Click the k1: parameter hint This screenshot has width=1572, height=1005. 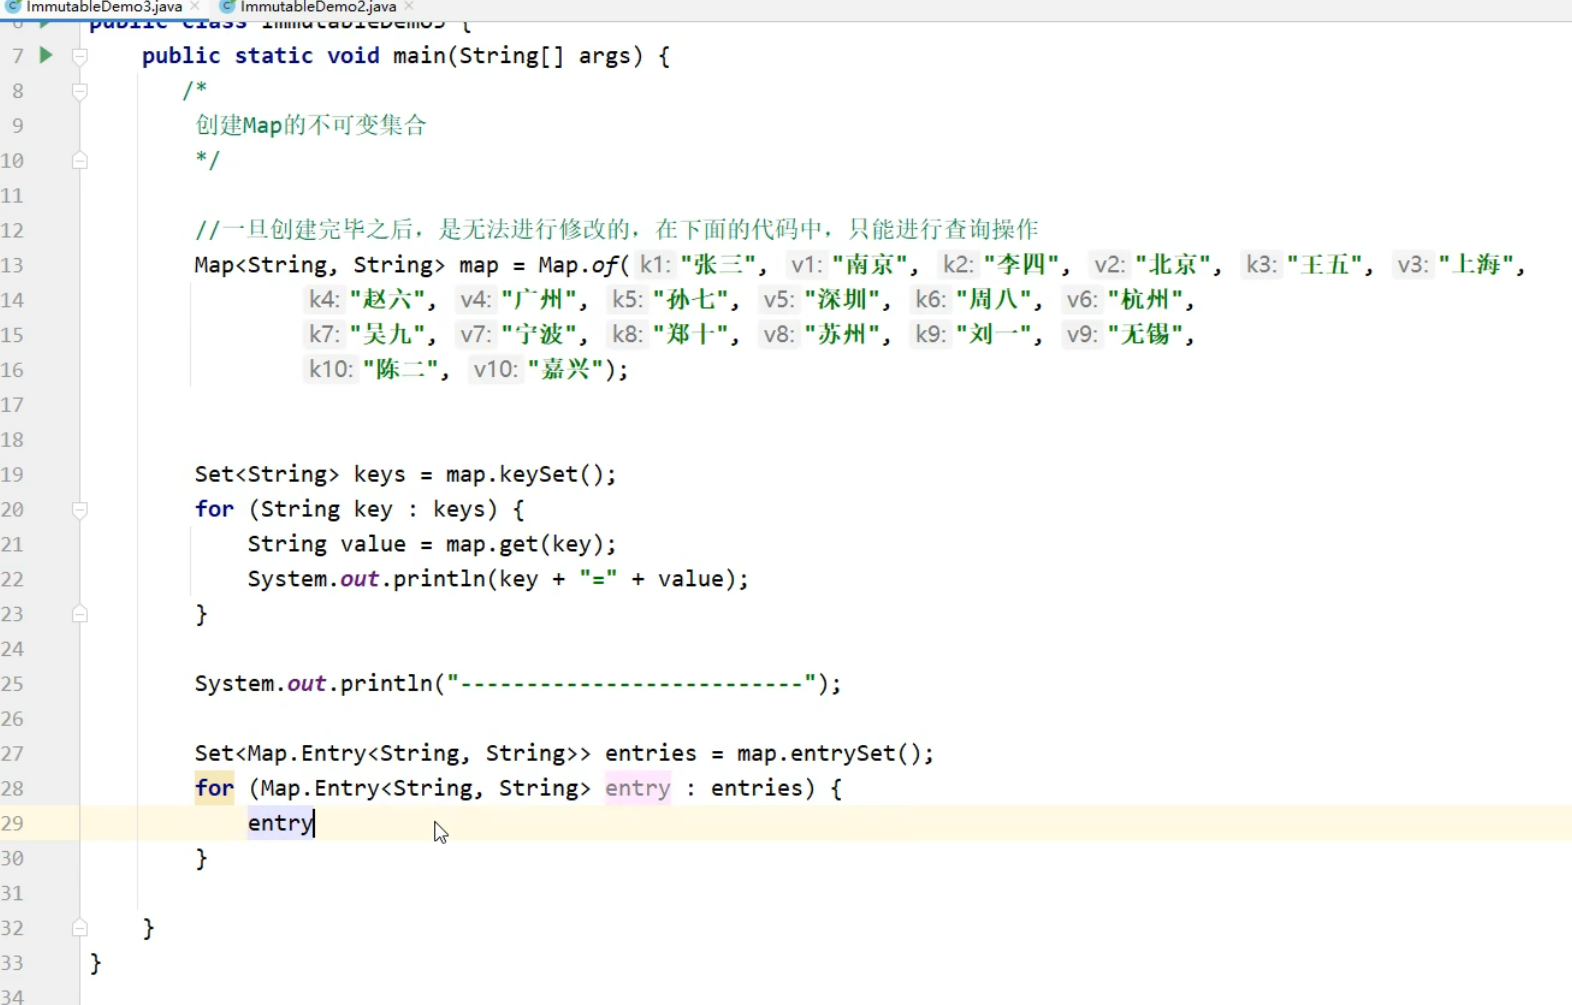tap(654, 265)
